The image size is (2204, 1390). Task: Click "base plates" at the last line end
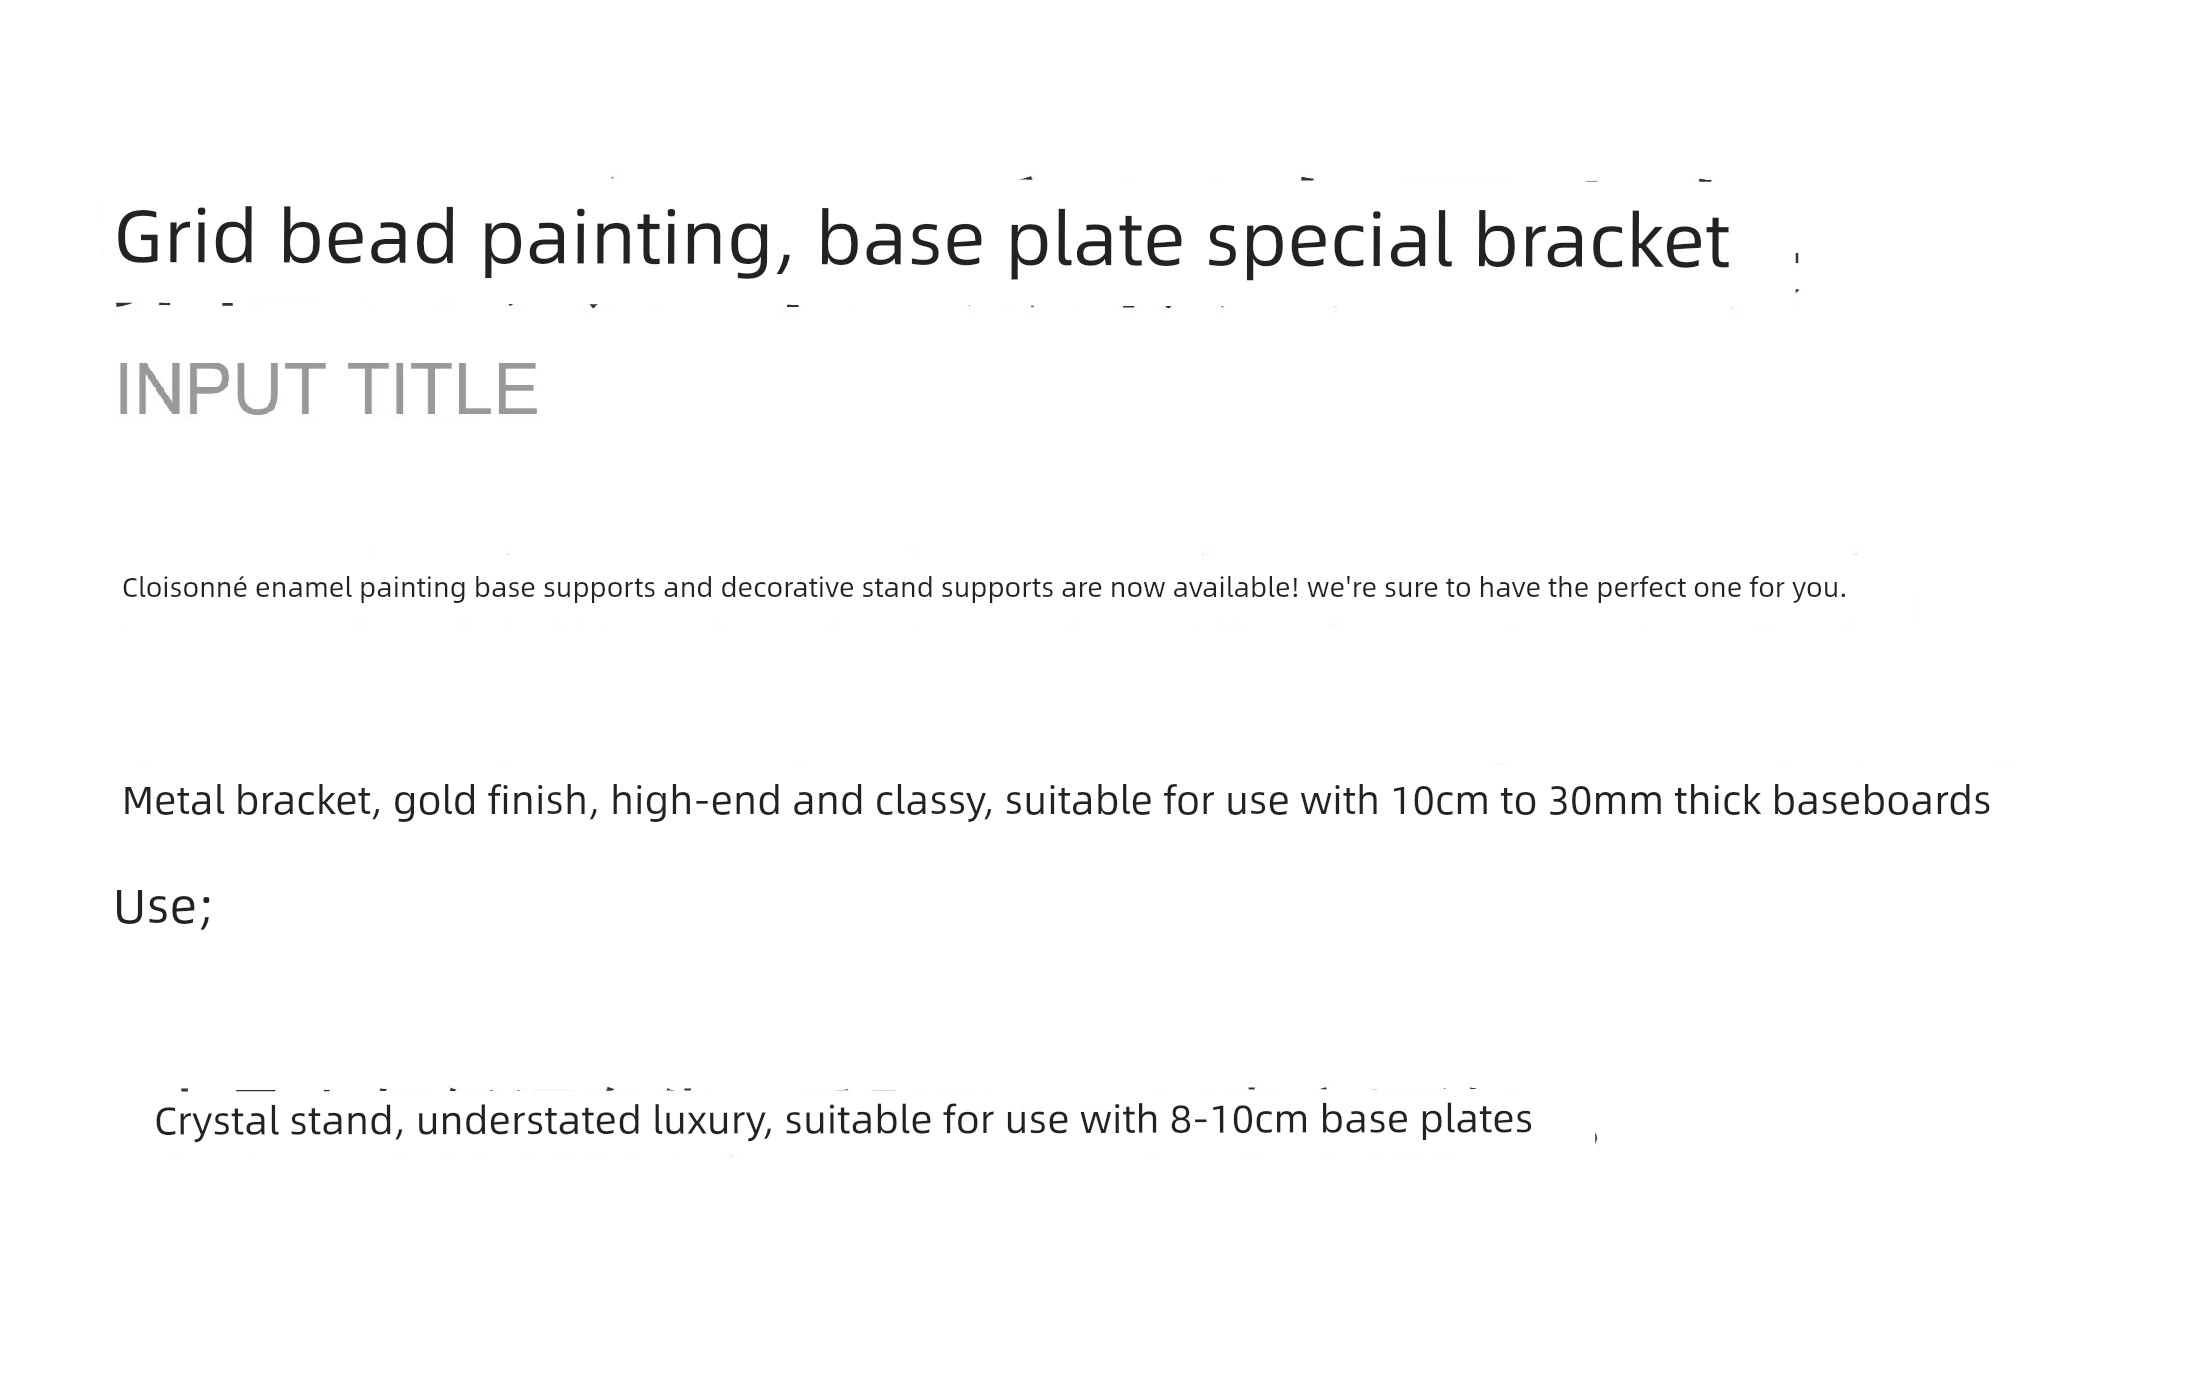[x=1426, y=1119]
